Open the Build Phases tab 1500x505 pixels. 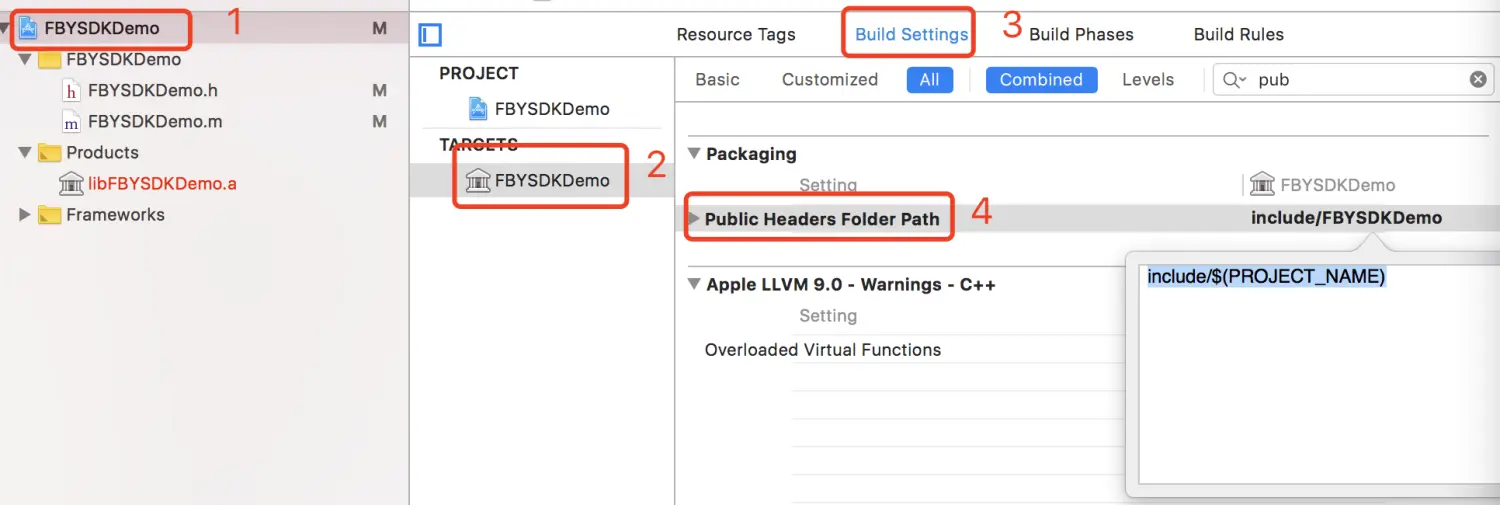1081,35
